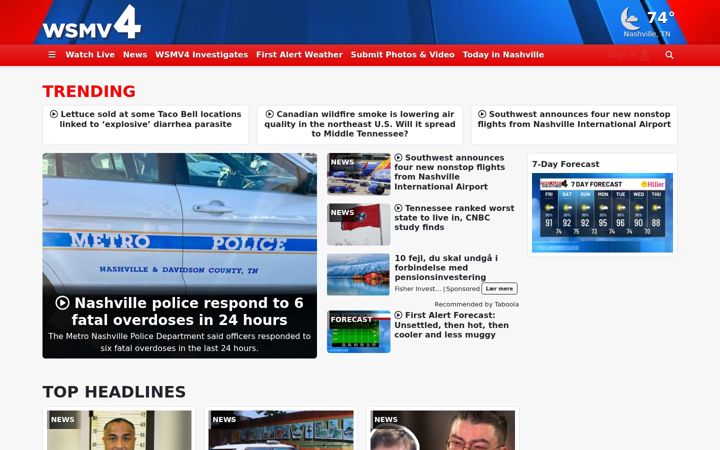Open the WSMV 4 logo homepage

tap(92, 22)
